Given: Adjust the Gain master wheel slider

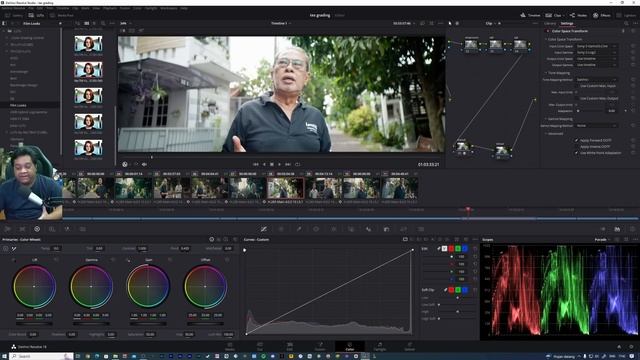Looking at the screenshot, I should coord(148,324).
